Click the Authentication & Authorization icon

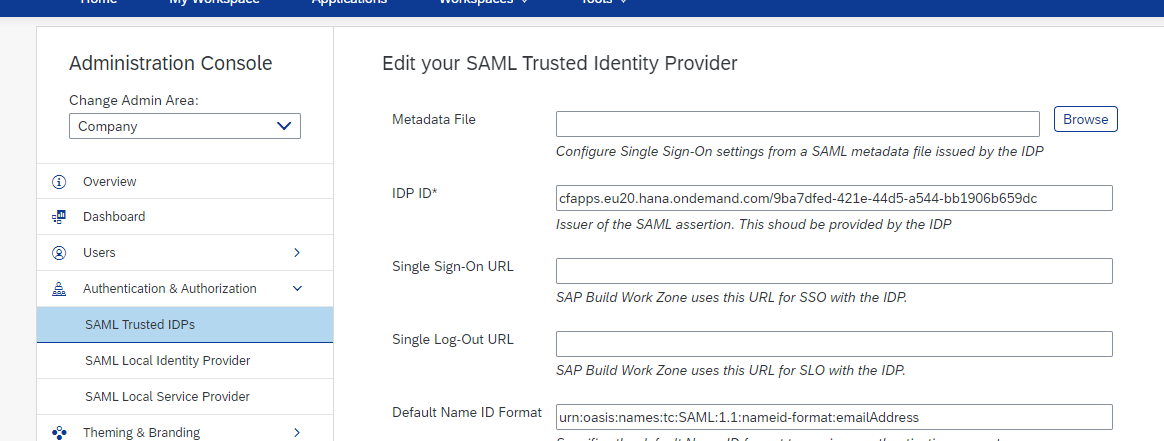(59, 289)
